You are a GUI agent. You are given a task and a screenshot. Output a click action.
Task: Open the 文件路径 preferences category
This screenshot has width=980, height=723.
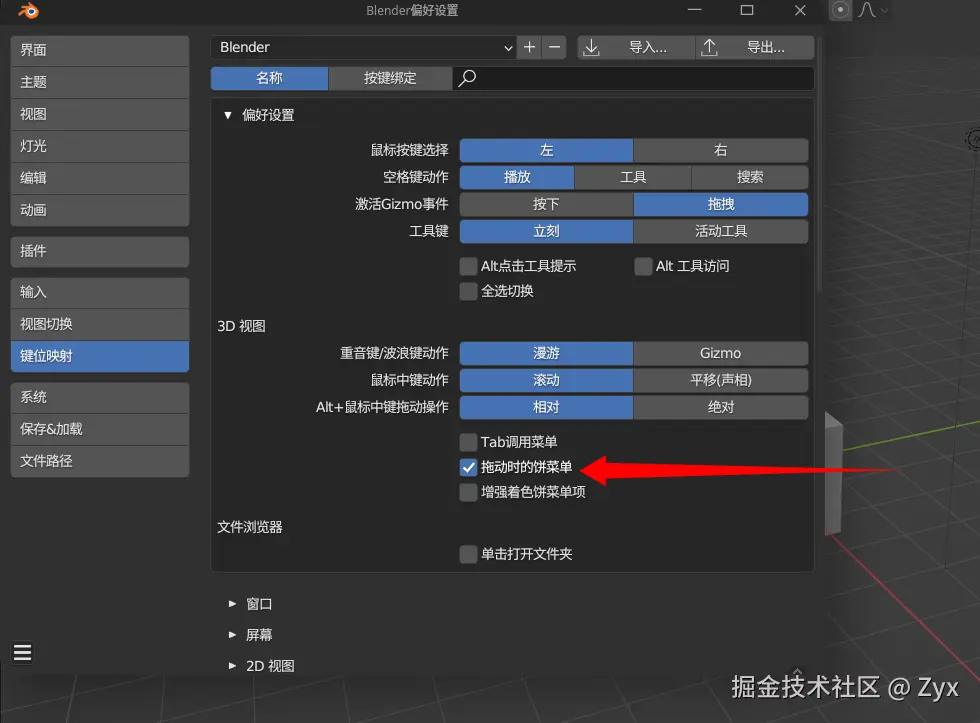[100, 461]
